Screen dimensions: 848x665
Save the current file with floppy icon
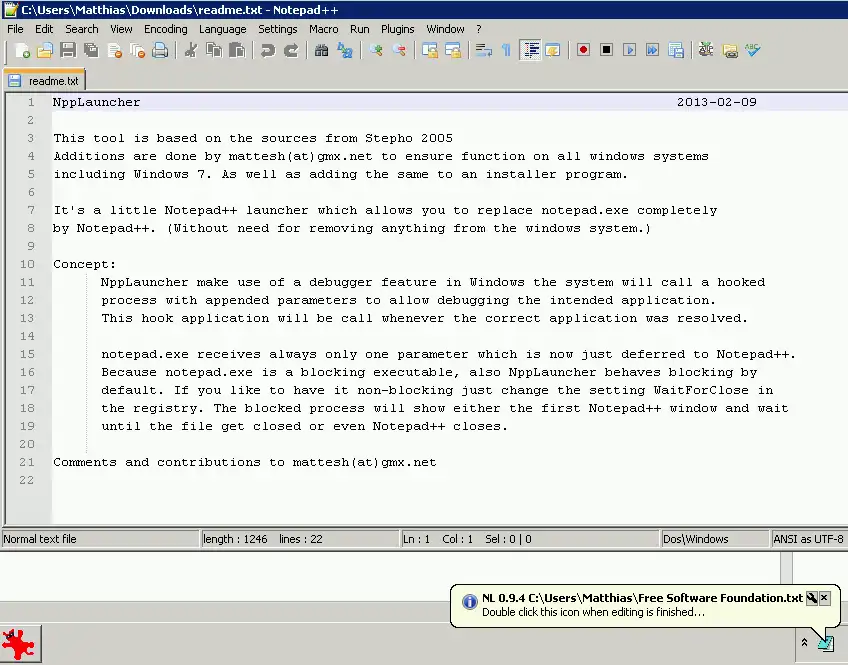pos(68,50)
